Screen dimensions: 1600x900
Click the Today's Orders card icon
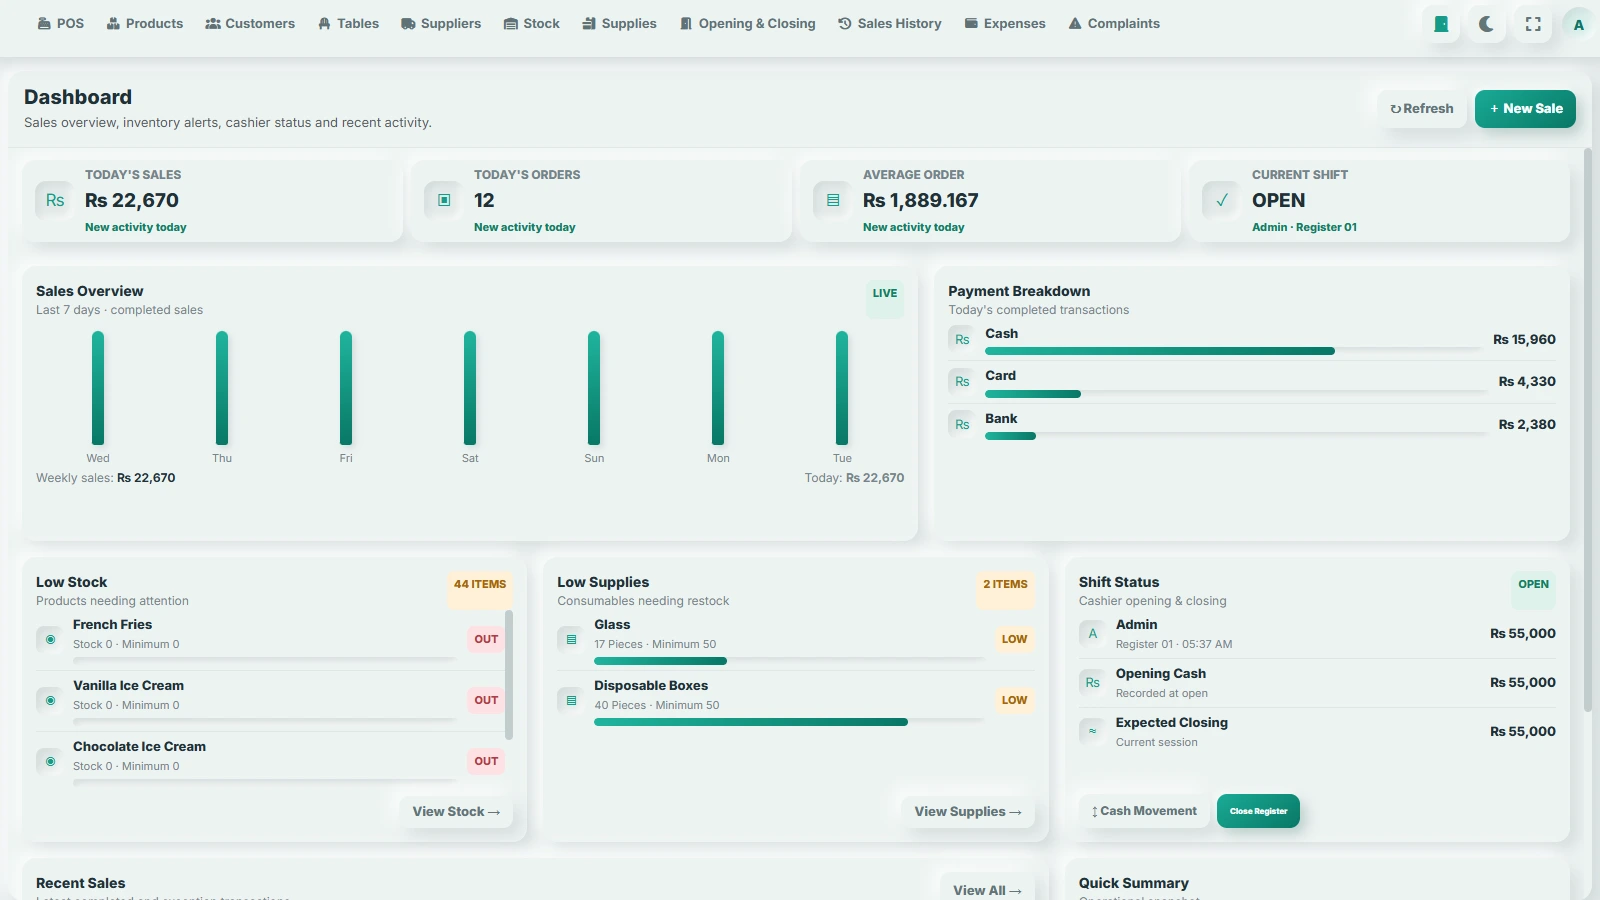click(444, 200)
